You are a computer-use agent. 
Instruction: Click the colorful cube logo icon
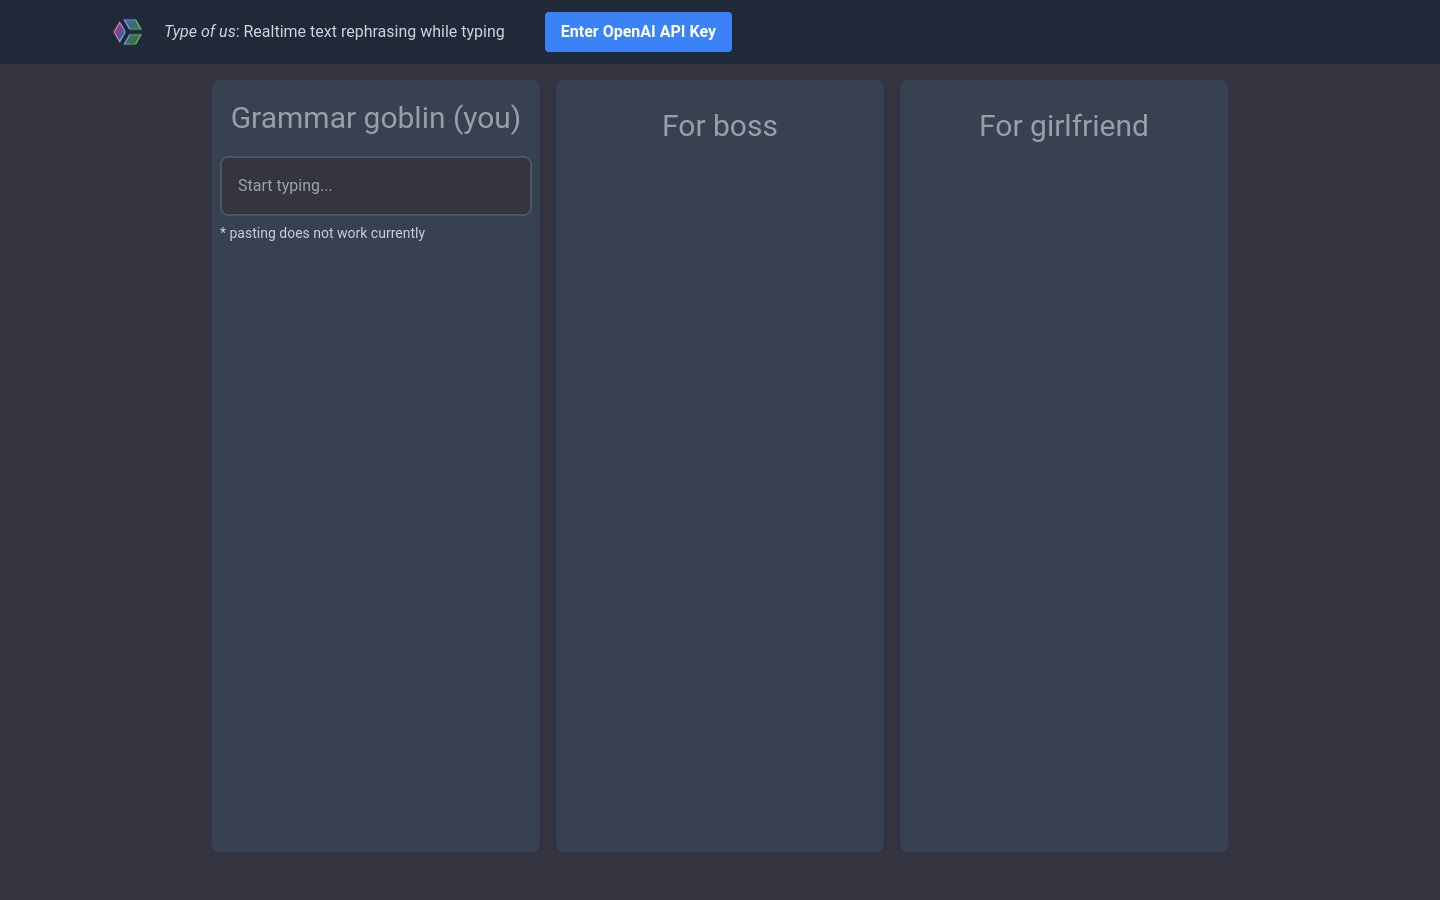[128, 32]
